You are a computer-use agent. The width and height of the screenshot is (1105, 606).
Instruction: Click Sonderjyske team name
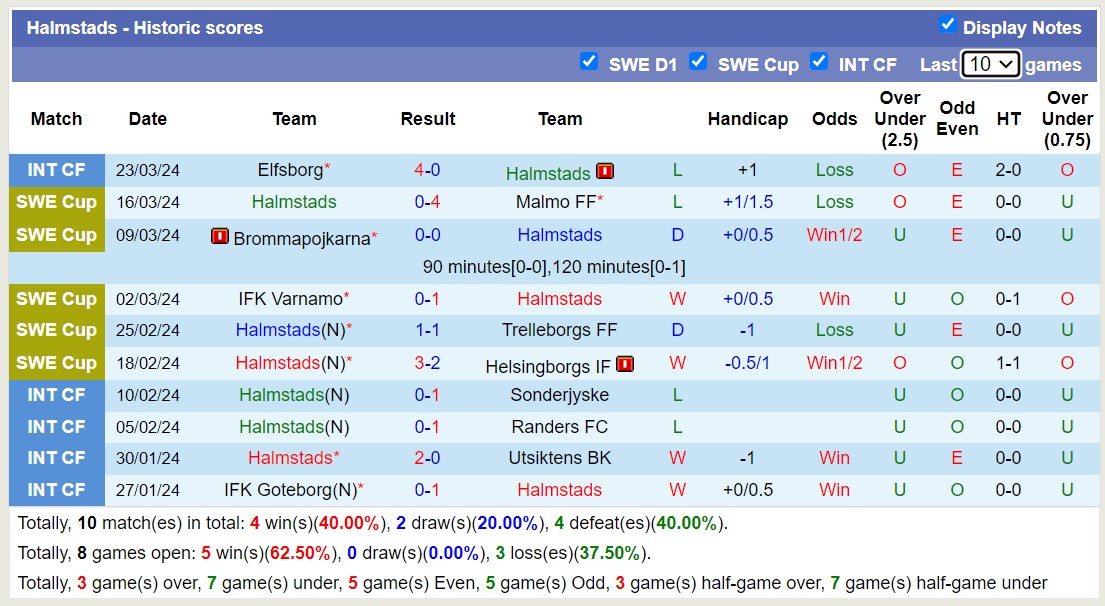coord(559,395)
